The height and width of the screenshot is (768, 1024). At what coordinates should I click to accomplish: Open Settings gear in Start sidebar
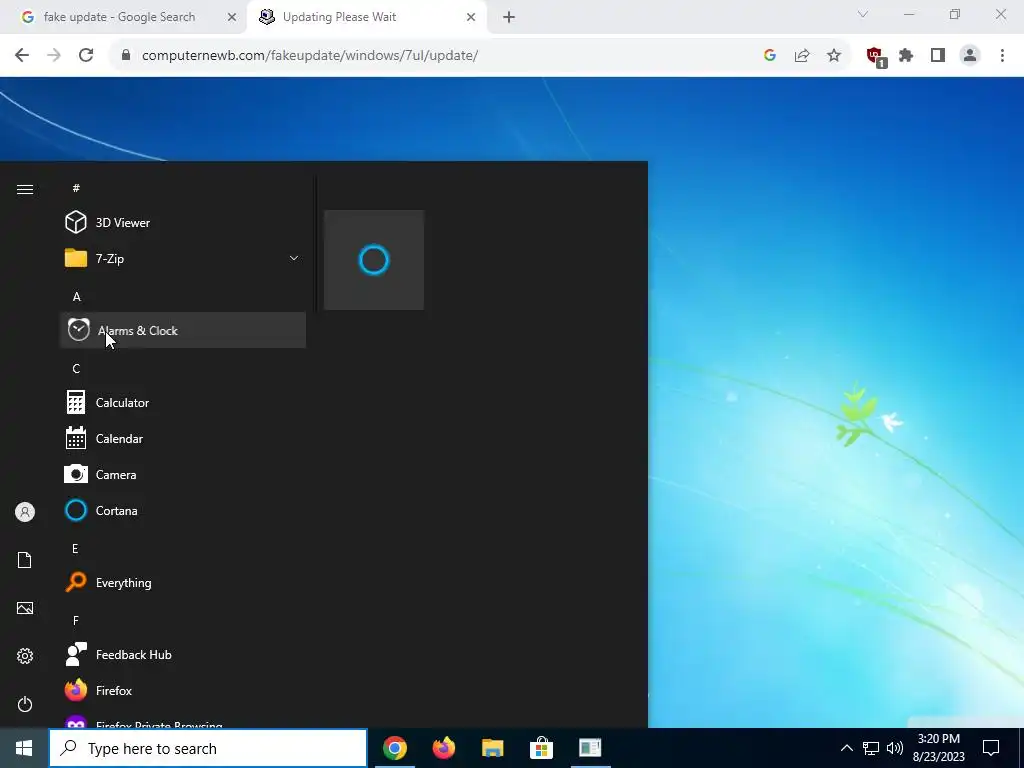click(25, 656)
